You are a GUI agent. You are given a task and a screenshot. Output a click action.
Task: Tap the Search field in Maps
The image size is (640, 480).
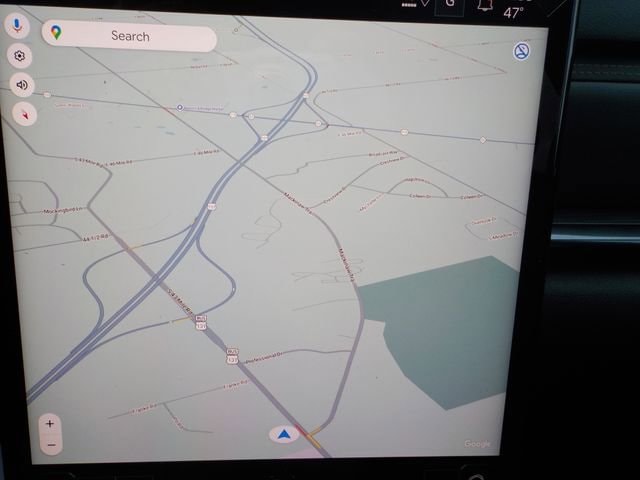pos(130,37)
